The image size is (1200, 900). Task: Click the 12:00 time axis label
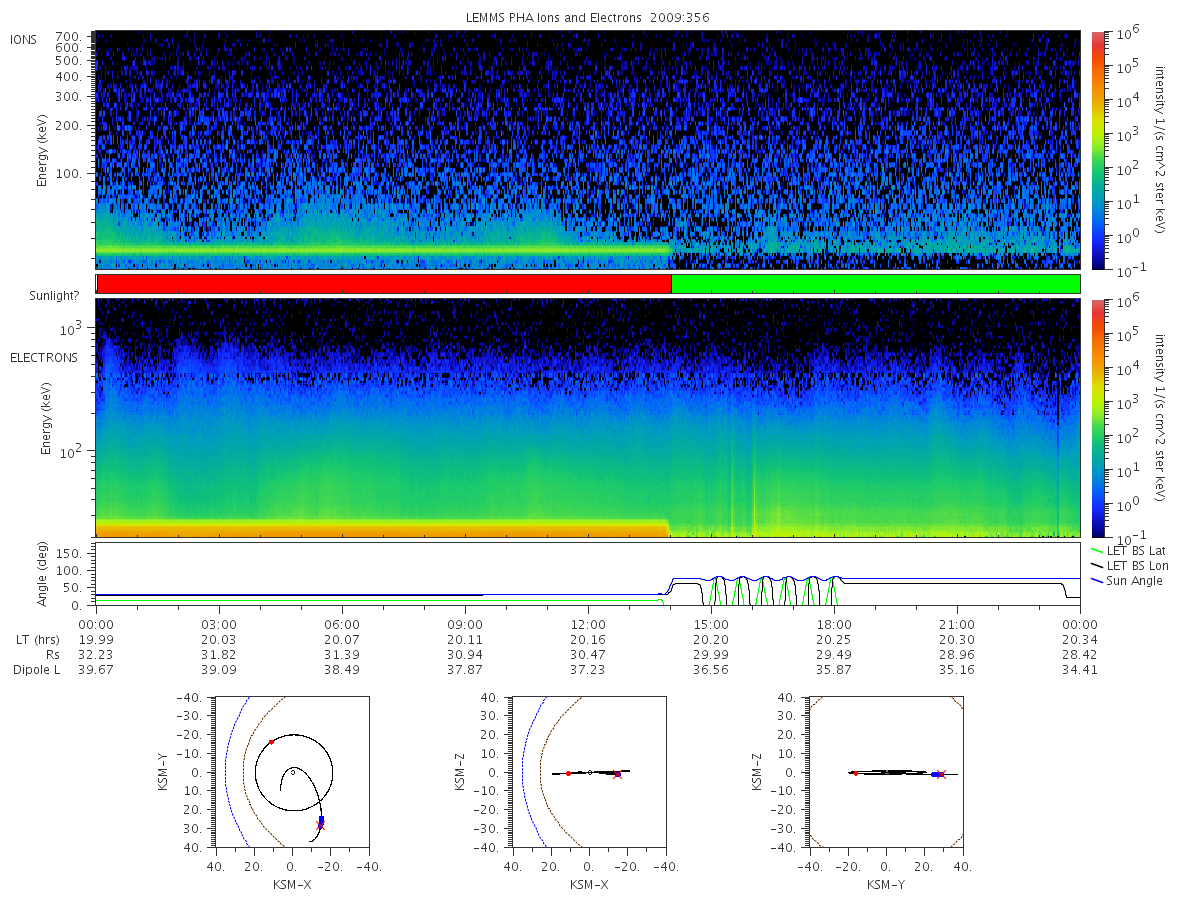(x=588, y=624)
